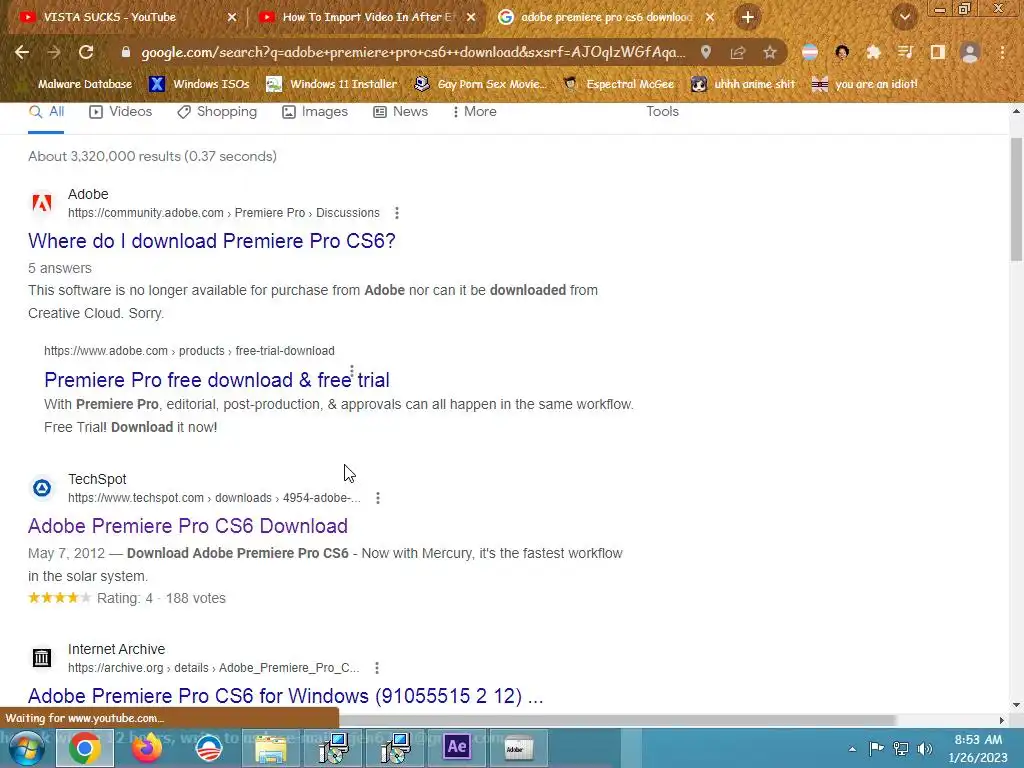The width and height of the screenshot is (1024, 768).
Task: Open the Windows 11 Installer bookmark
Action: click(332, 84)
